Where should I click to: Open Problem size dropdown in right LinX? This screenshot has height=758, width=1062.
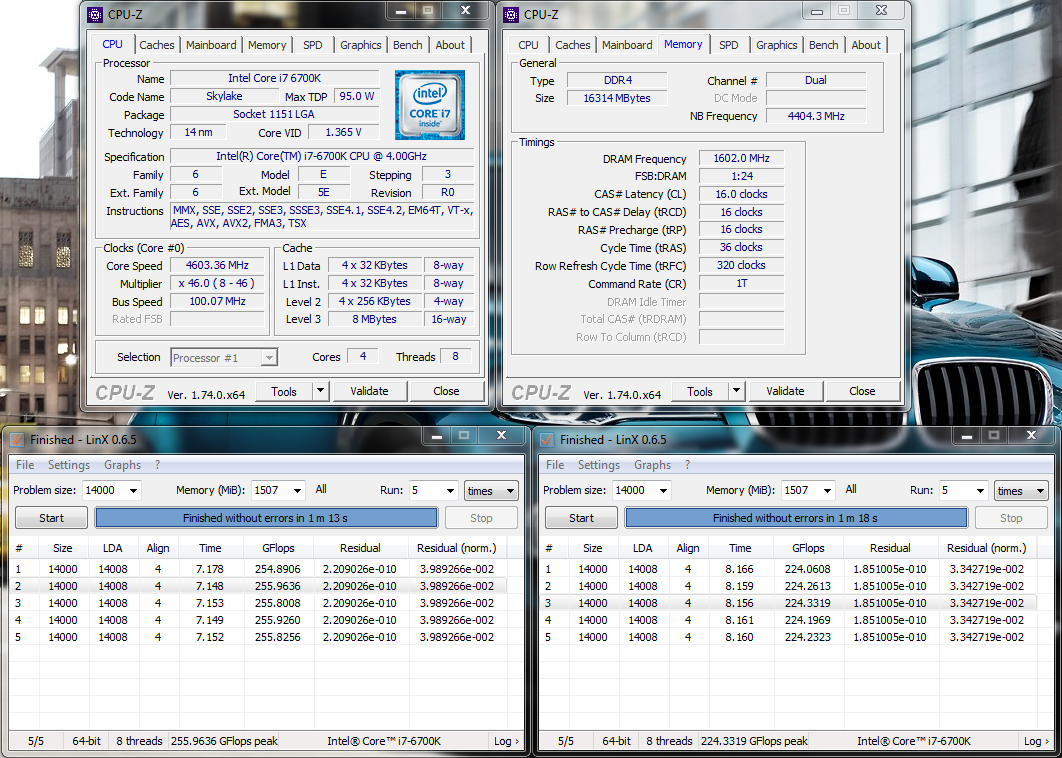pos(663,490)
